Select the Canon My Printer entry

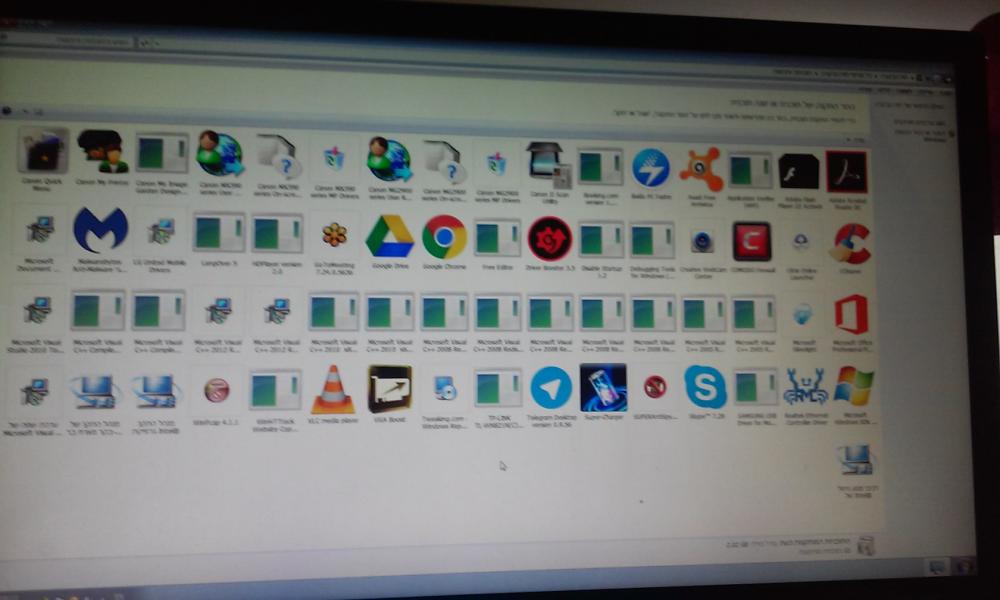pyautogui.click(x=102, y=152)
